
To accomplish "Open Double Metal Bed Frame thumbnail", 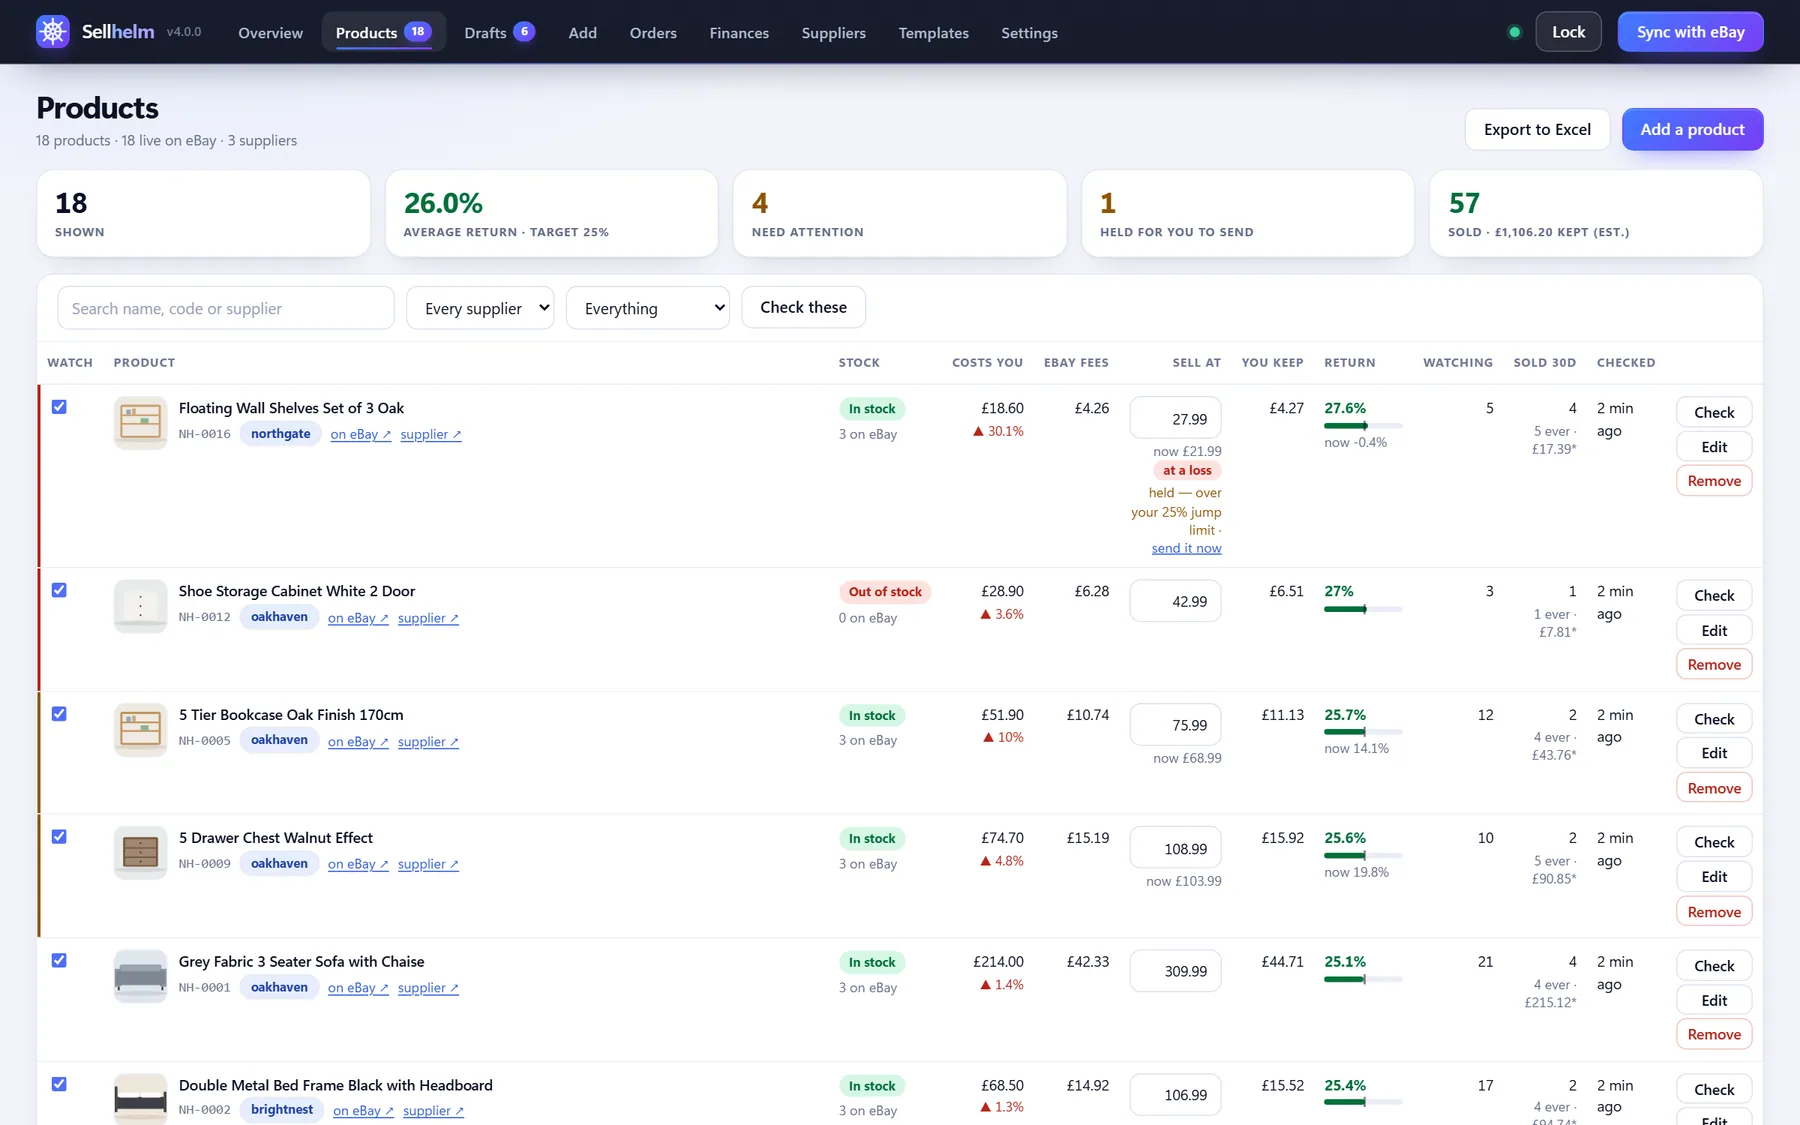I will tap(140, 1099).
